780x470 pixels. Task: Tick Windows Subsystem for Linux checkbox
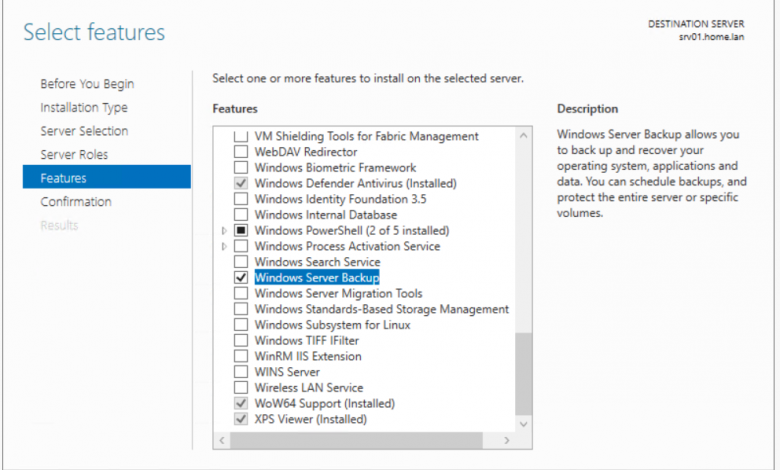pos(241,325)
